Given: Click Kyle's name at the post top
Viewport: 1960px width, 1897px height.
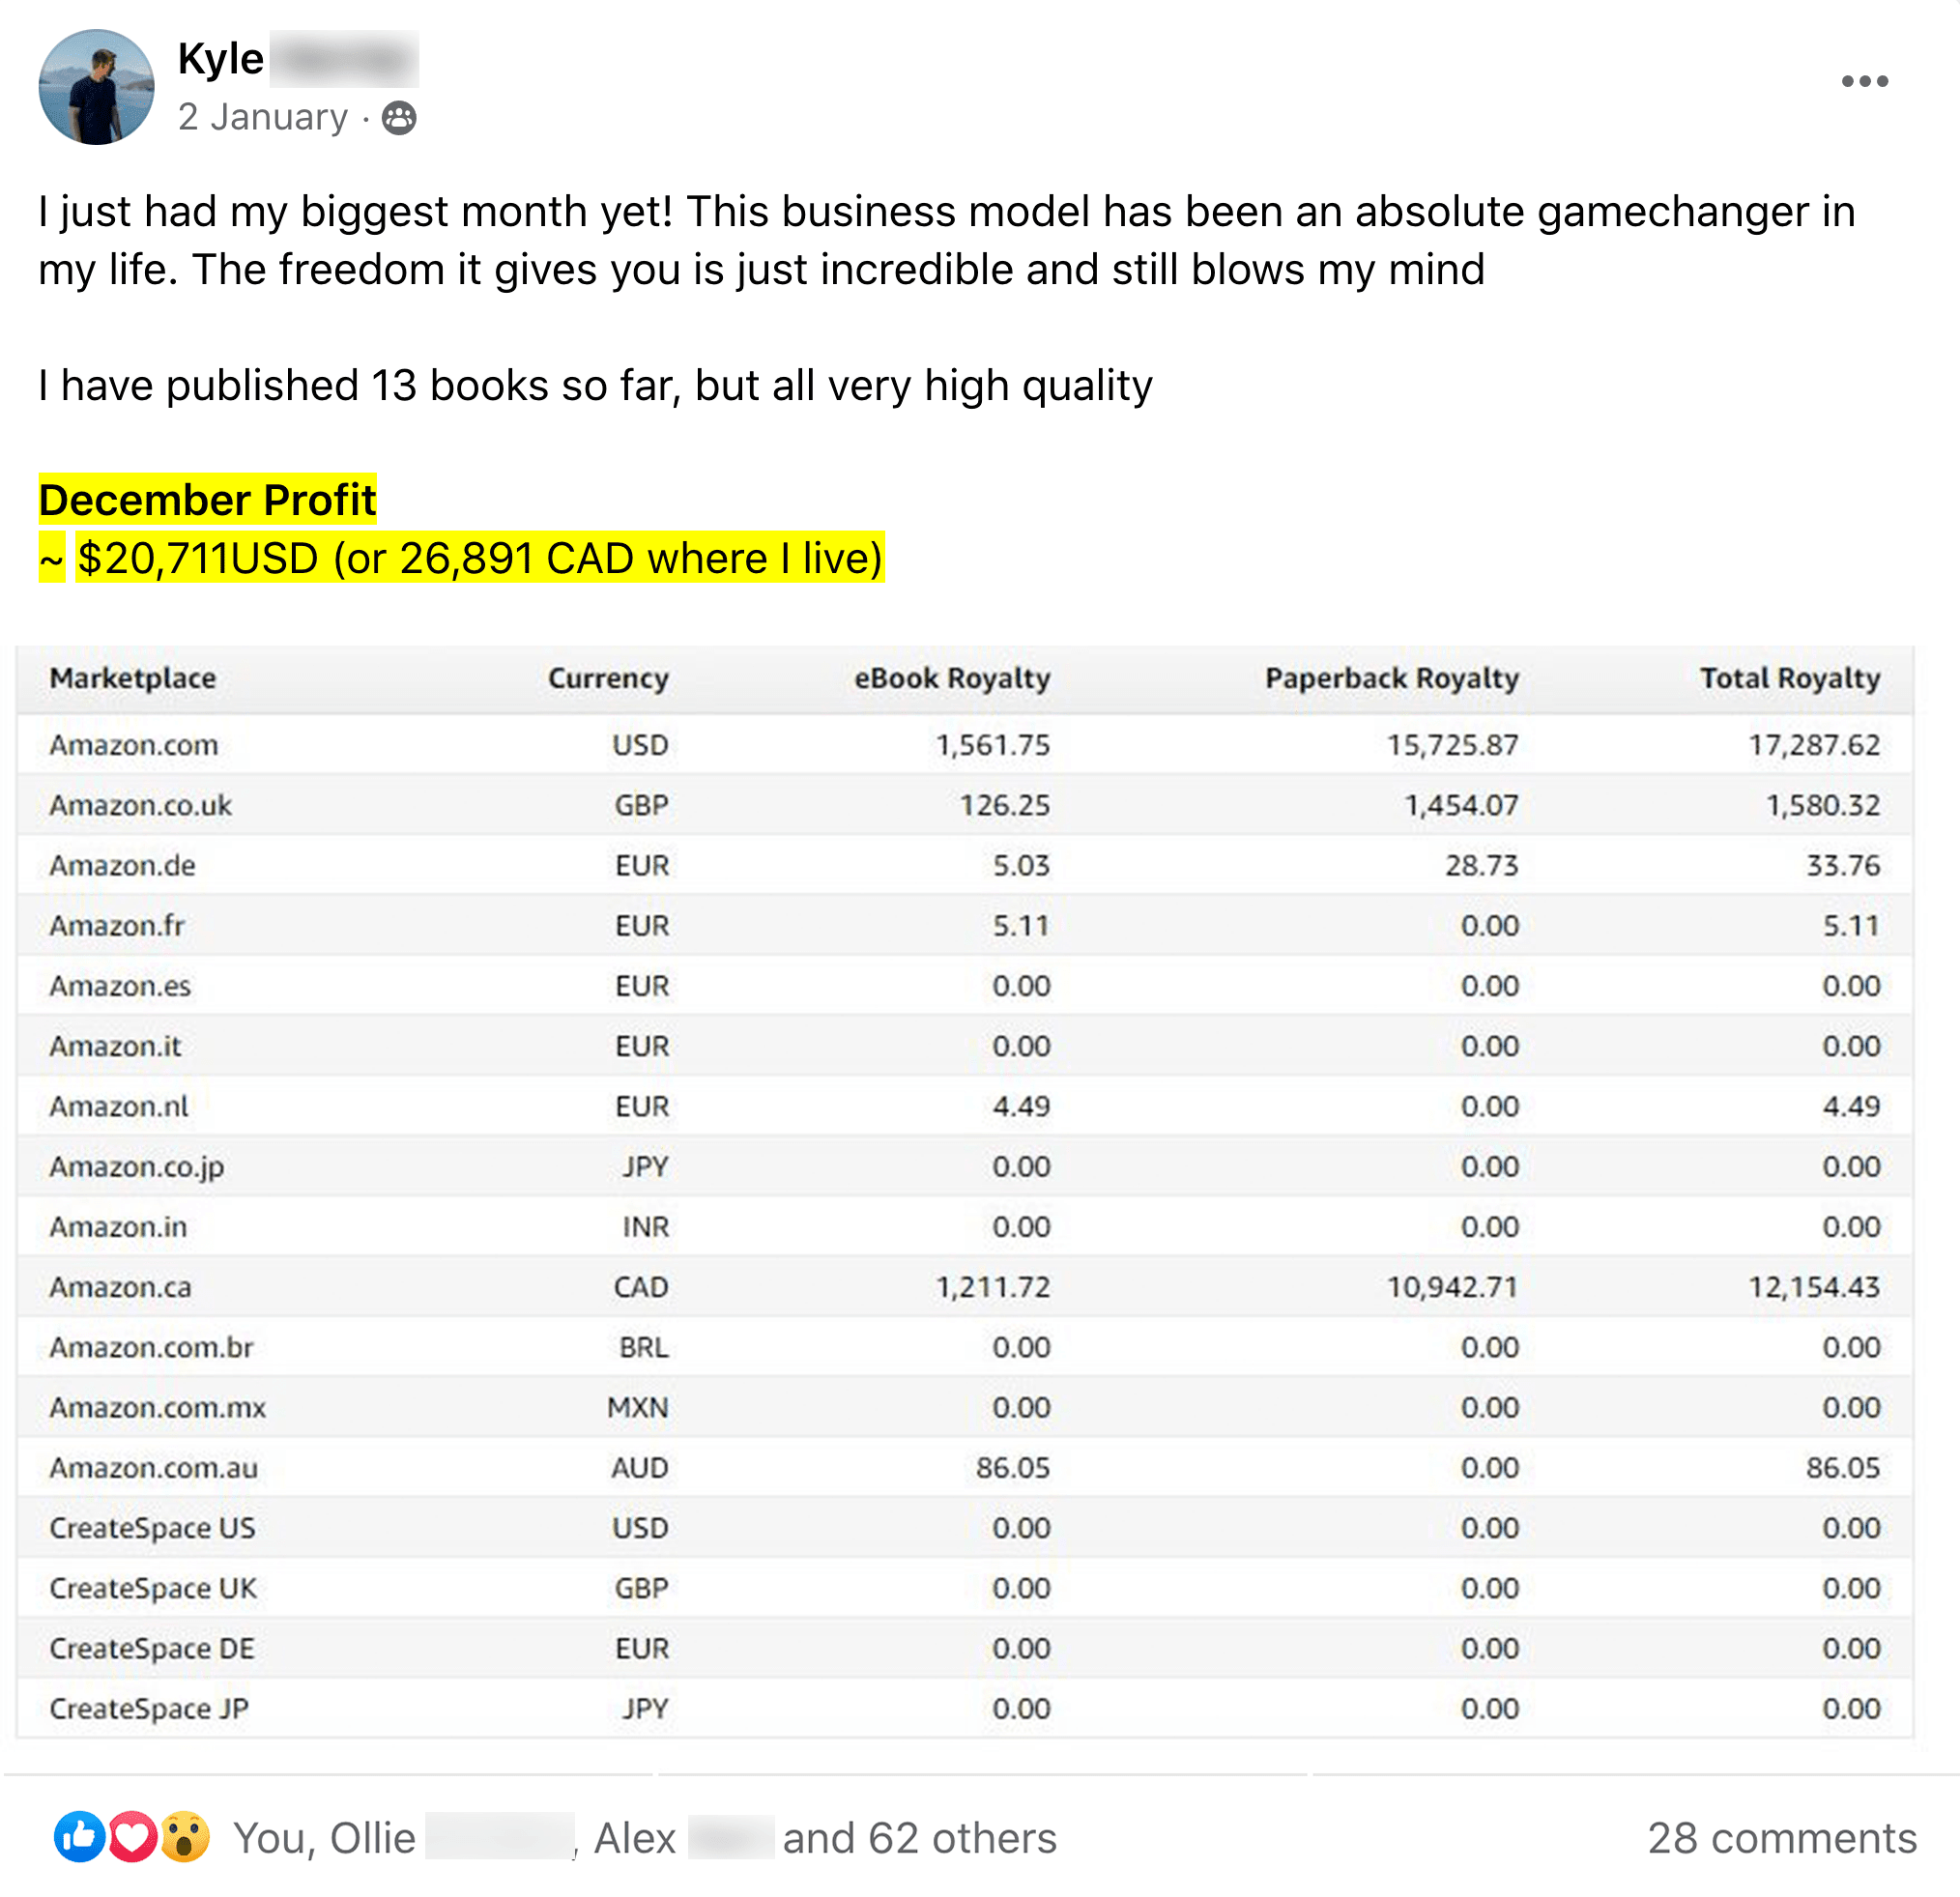Looking at the screenshot, I should point(221,59).
